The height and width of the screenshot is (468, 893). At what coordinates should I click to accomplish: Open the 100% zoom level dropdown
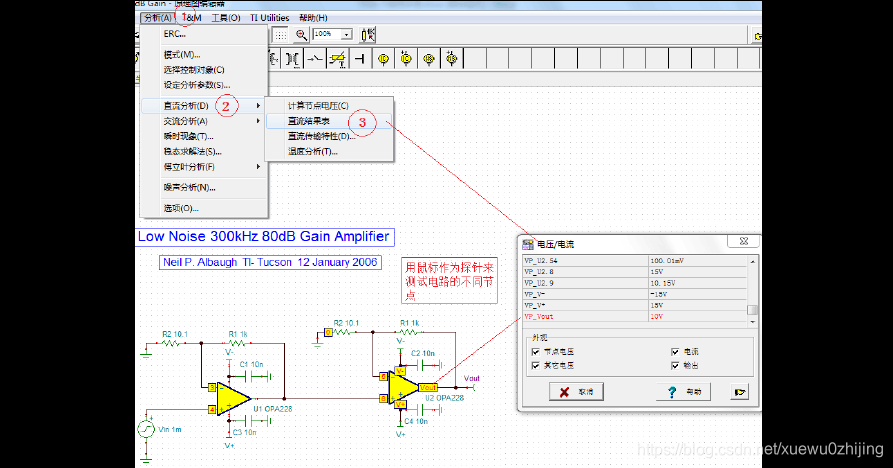pos(346,35)
